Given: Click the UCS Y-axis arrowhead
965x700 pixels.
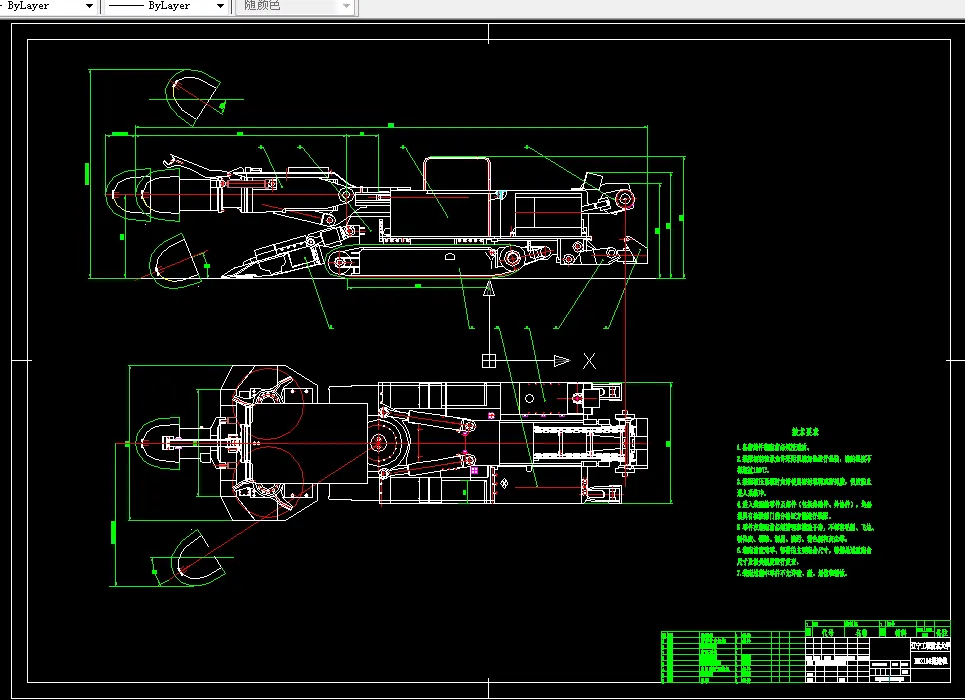Looking at the screenshot, I should tap(489, 289).
